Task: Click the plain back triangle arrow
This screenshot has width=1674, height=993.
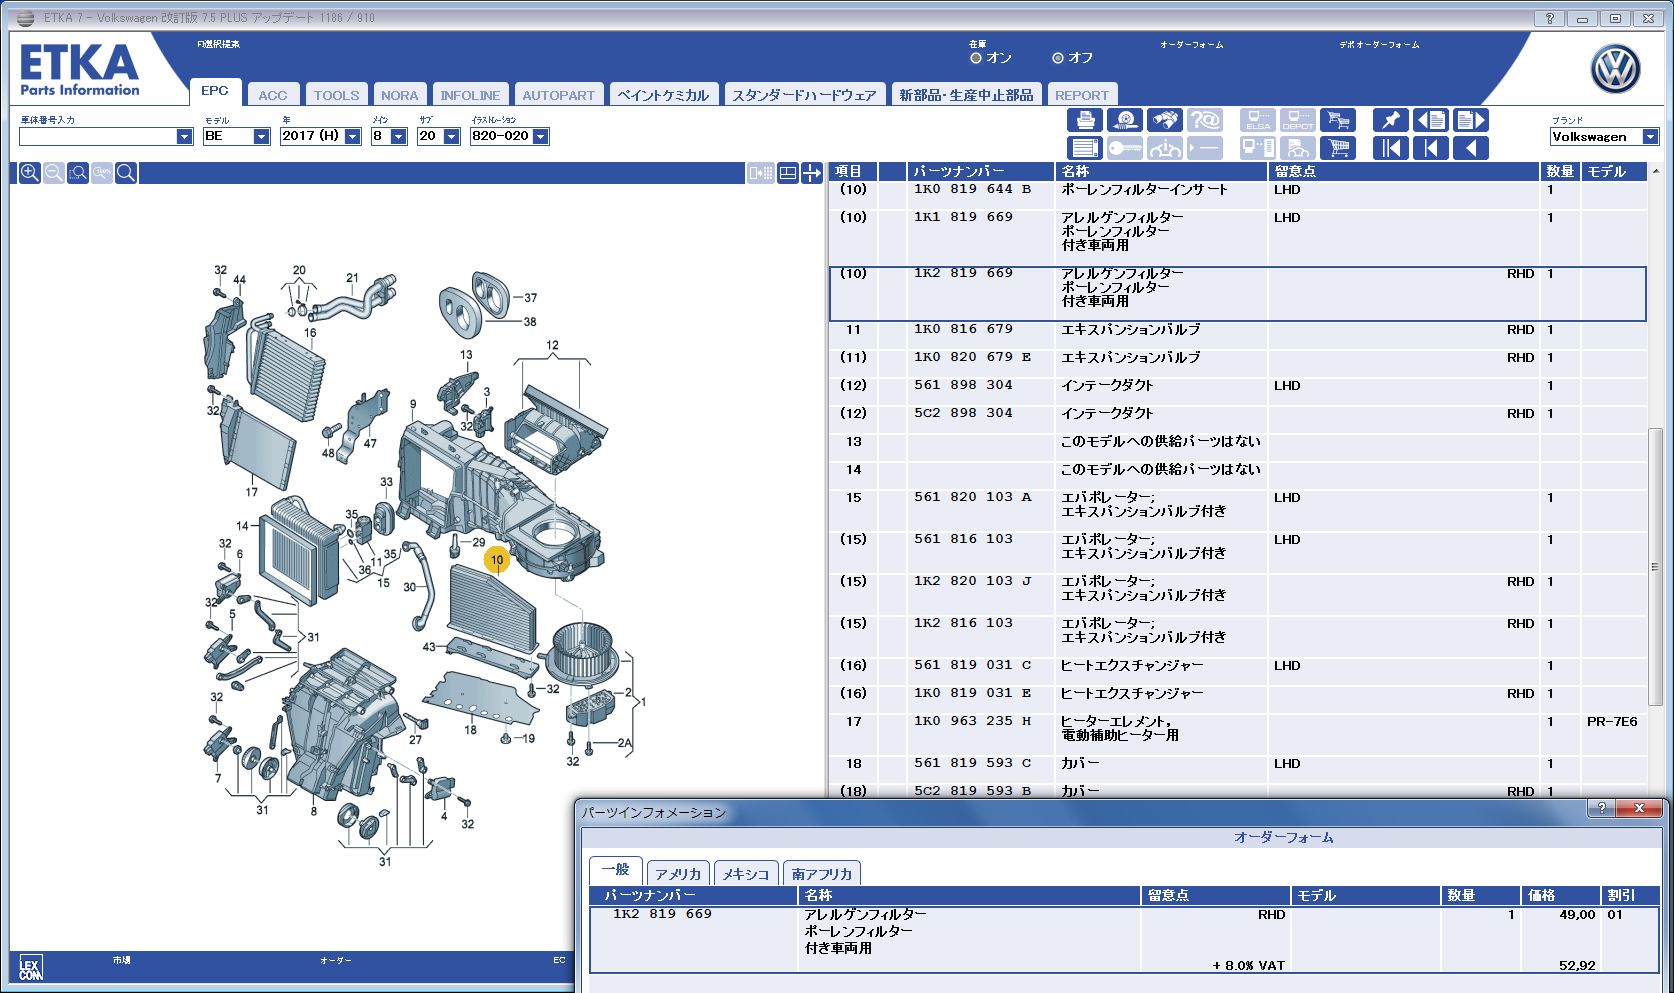Action: pyautogui.click(x=1470, y=149)
